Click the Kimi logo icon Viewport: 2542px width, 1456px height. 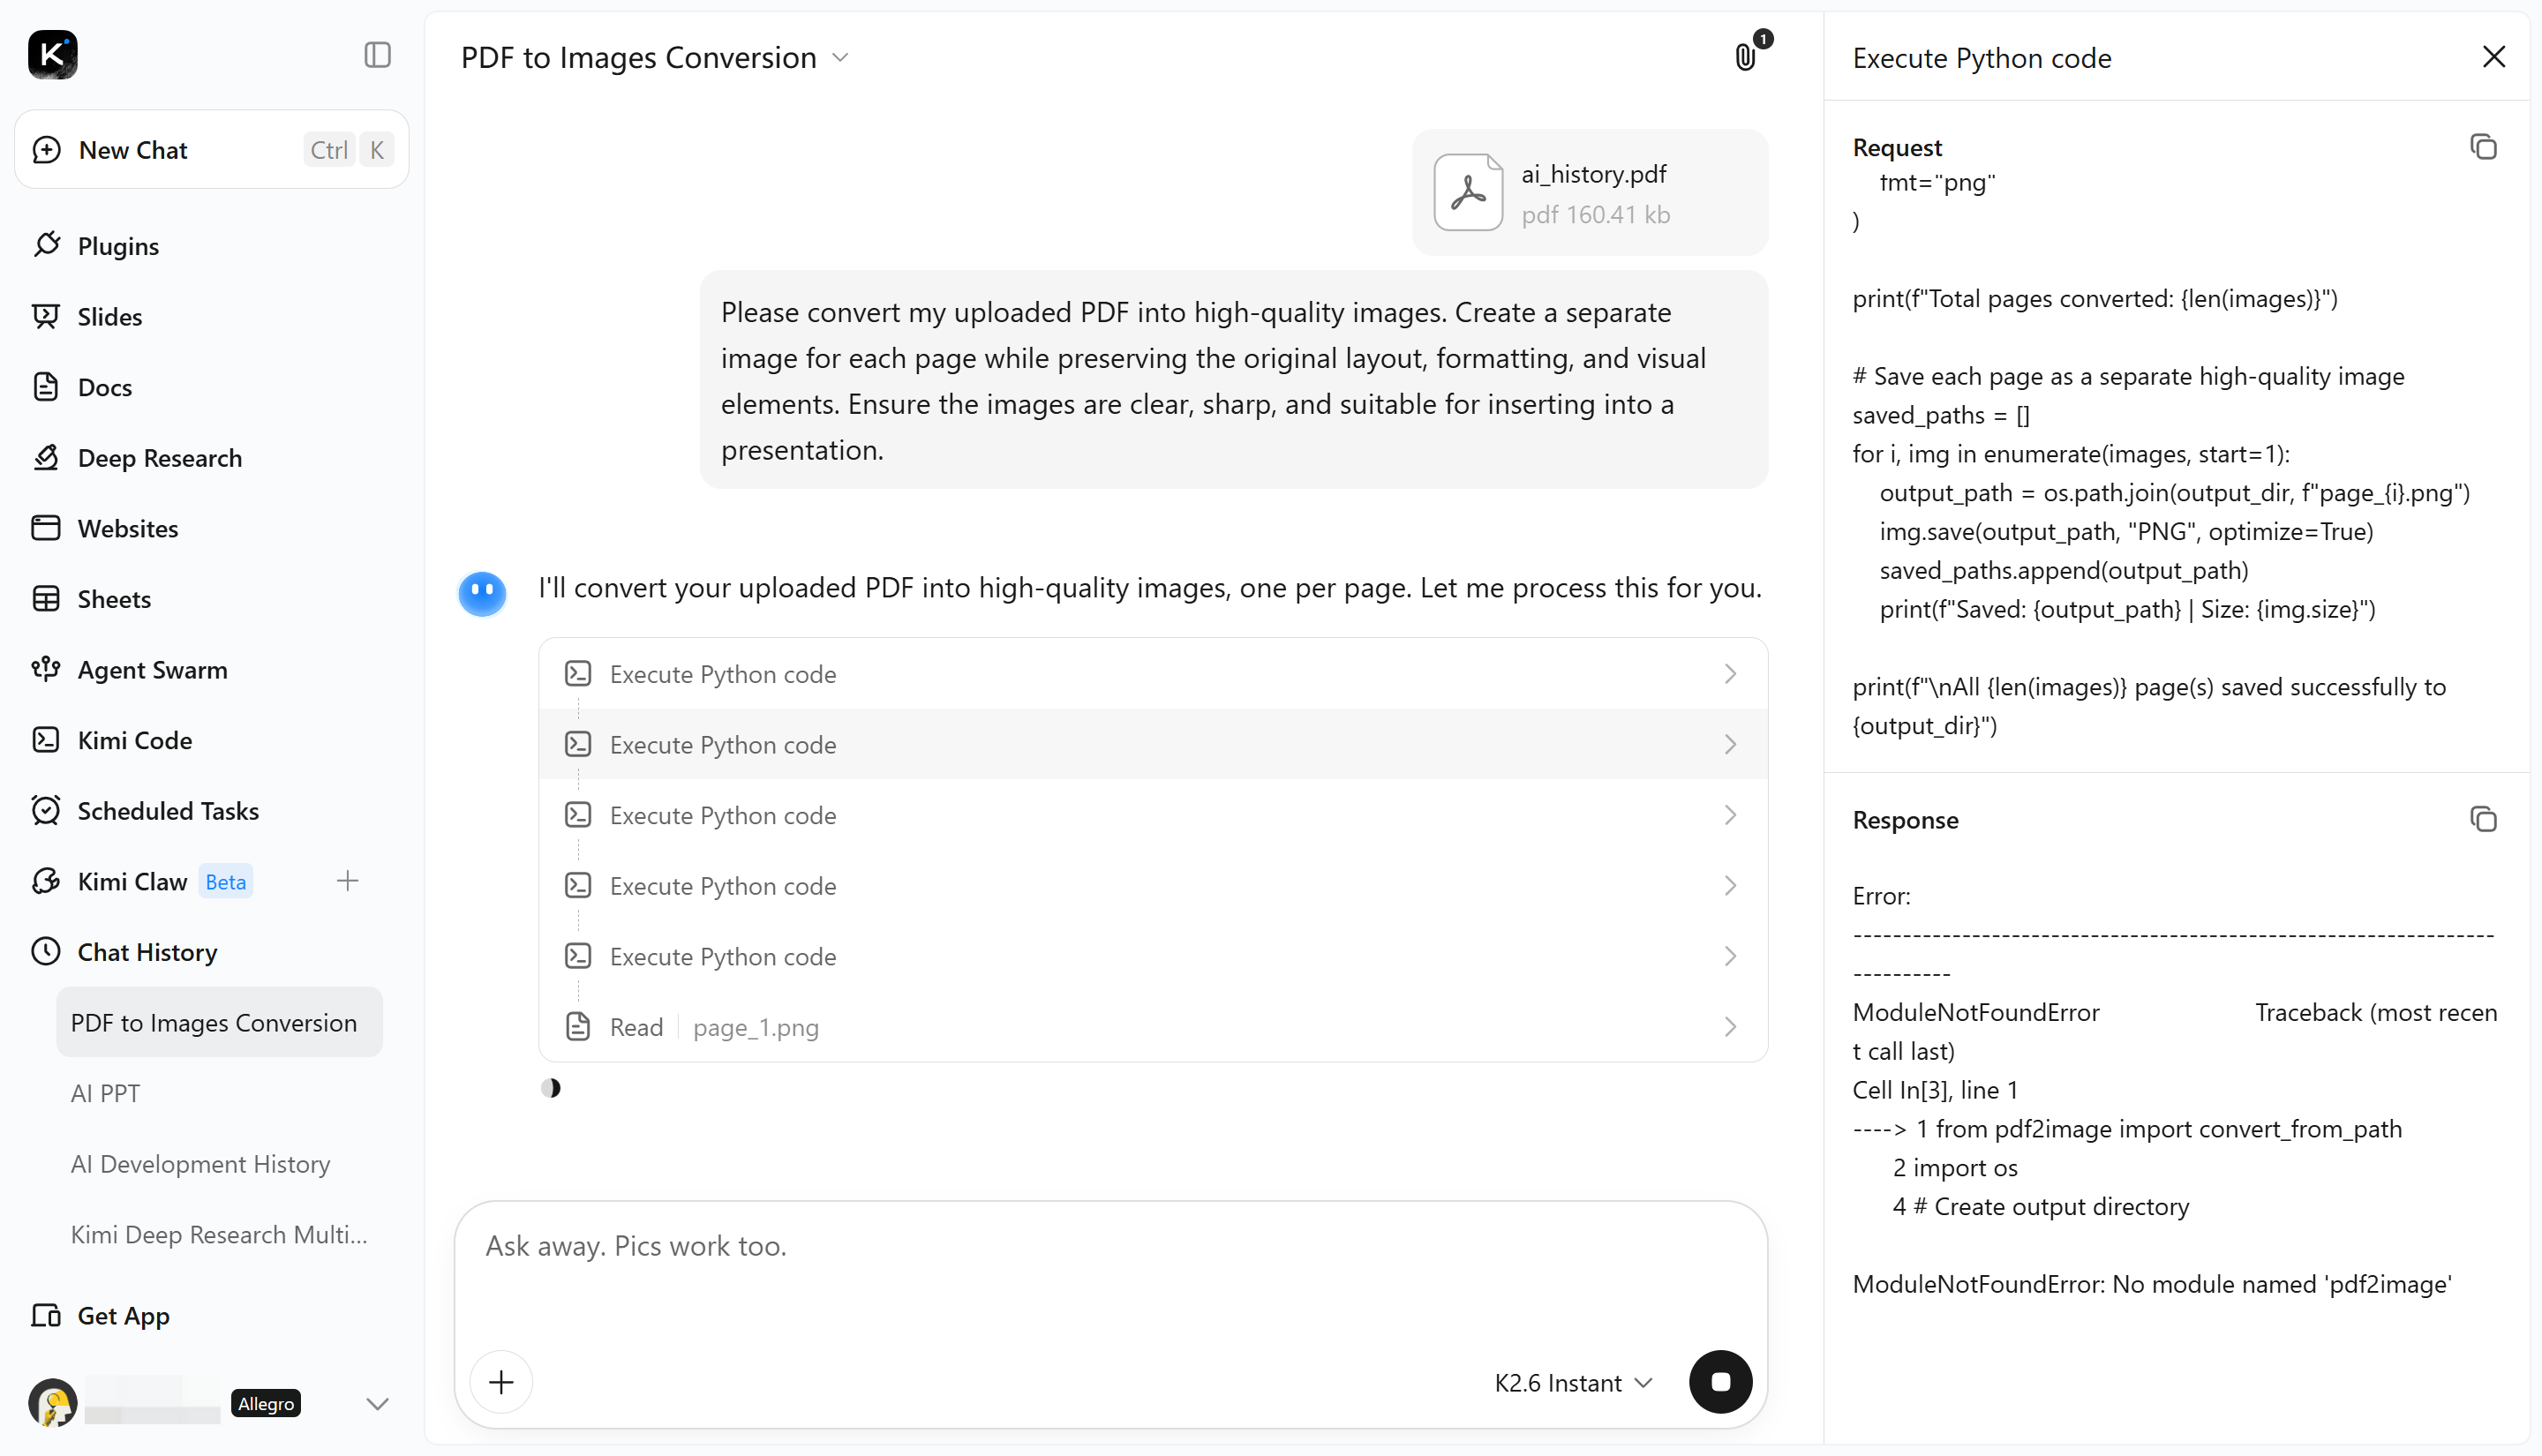tap(53, 55)
